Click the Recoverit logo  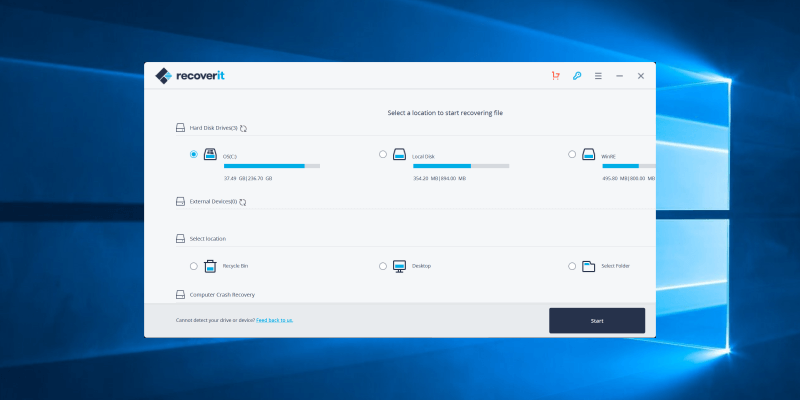[x=190, y=76]
